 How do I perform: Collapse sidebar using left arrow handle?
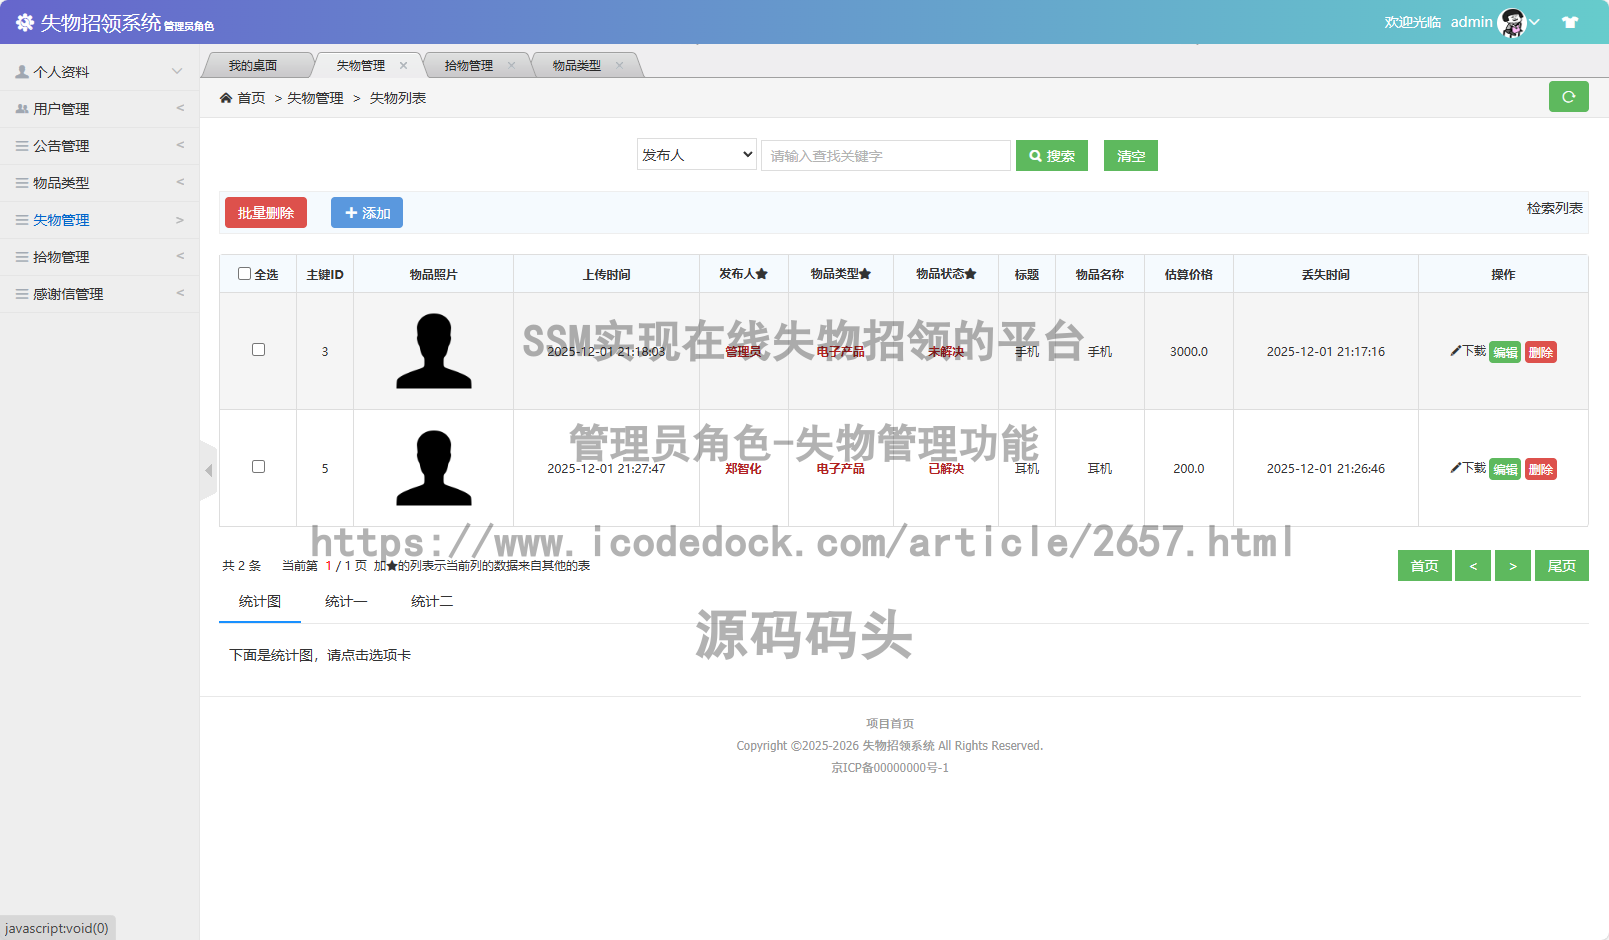208,470
